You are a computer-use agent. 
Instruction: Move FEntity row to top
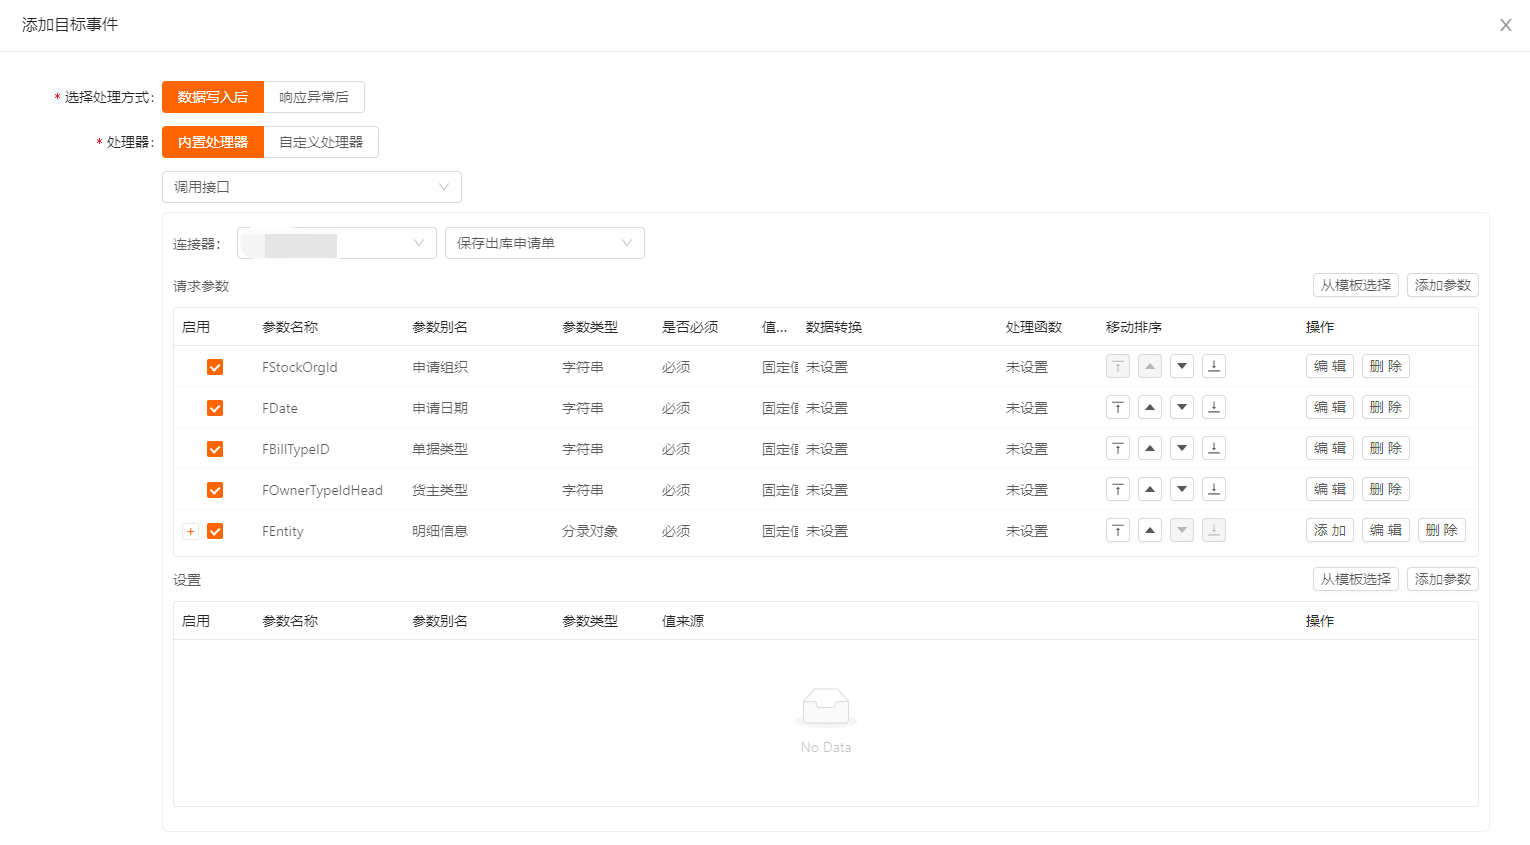click(1117, 531)
